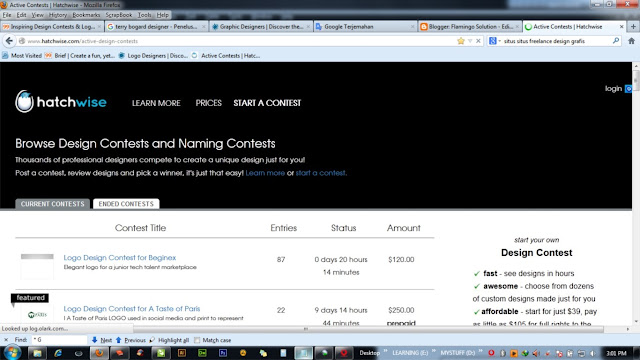This screenshot has height=360, width=640.
Task: Open Logo Design Contest for Beginex
Action: pyautogui.click(x=120, y=258)
